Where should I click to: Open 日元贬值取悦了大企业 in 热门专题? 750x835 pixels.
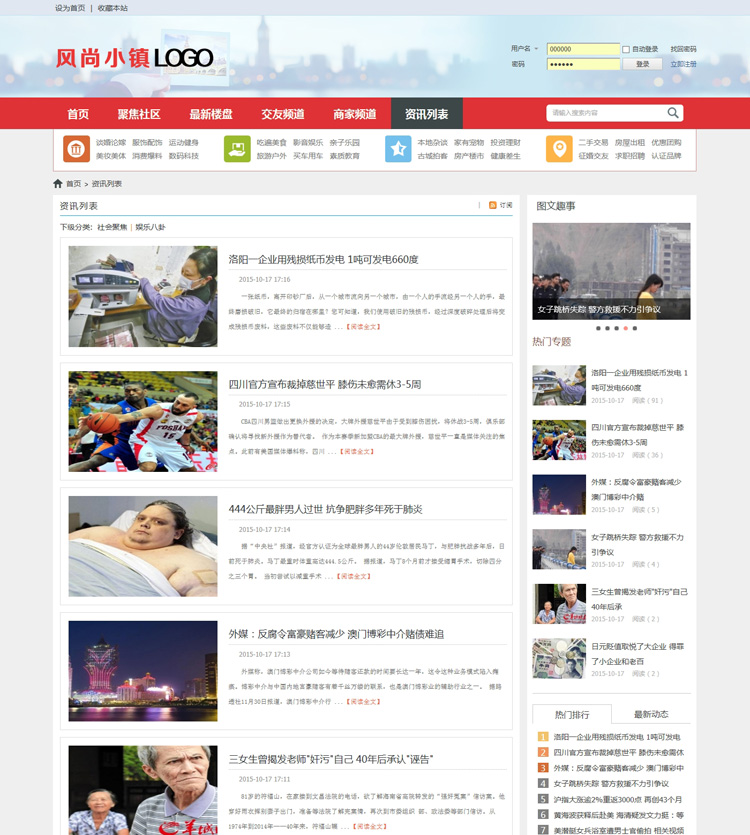(638, 654)
